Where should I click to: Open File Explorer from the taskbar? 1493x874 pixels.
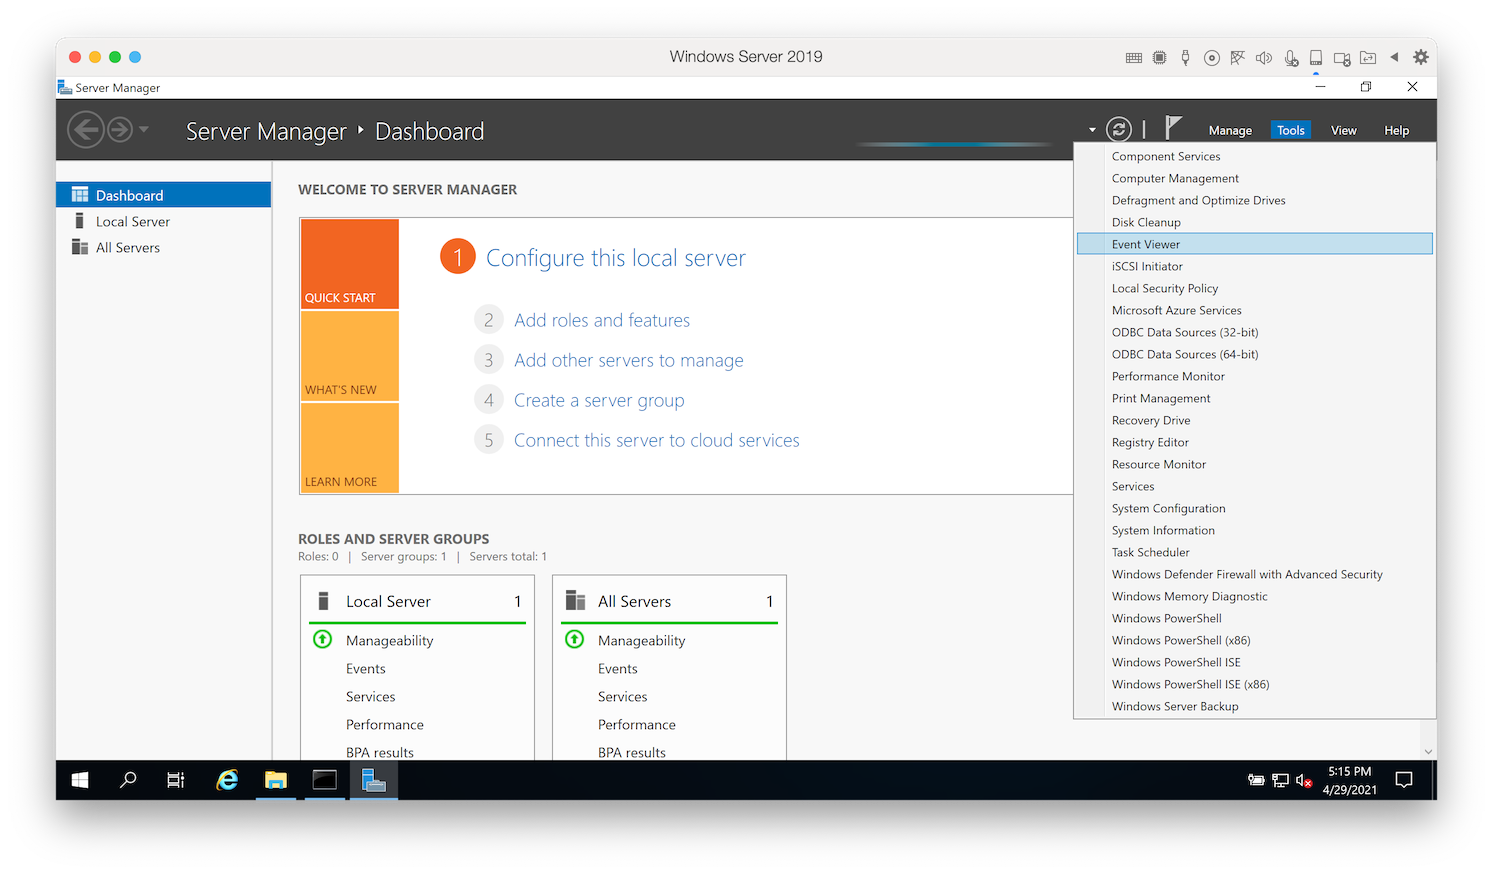tap(276, 780)
